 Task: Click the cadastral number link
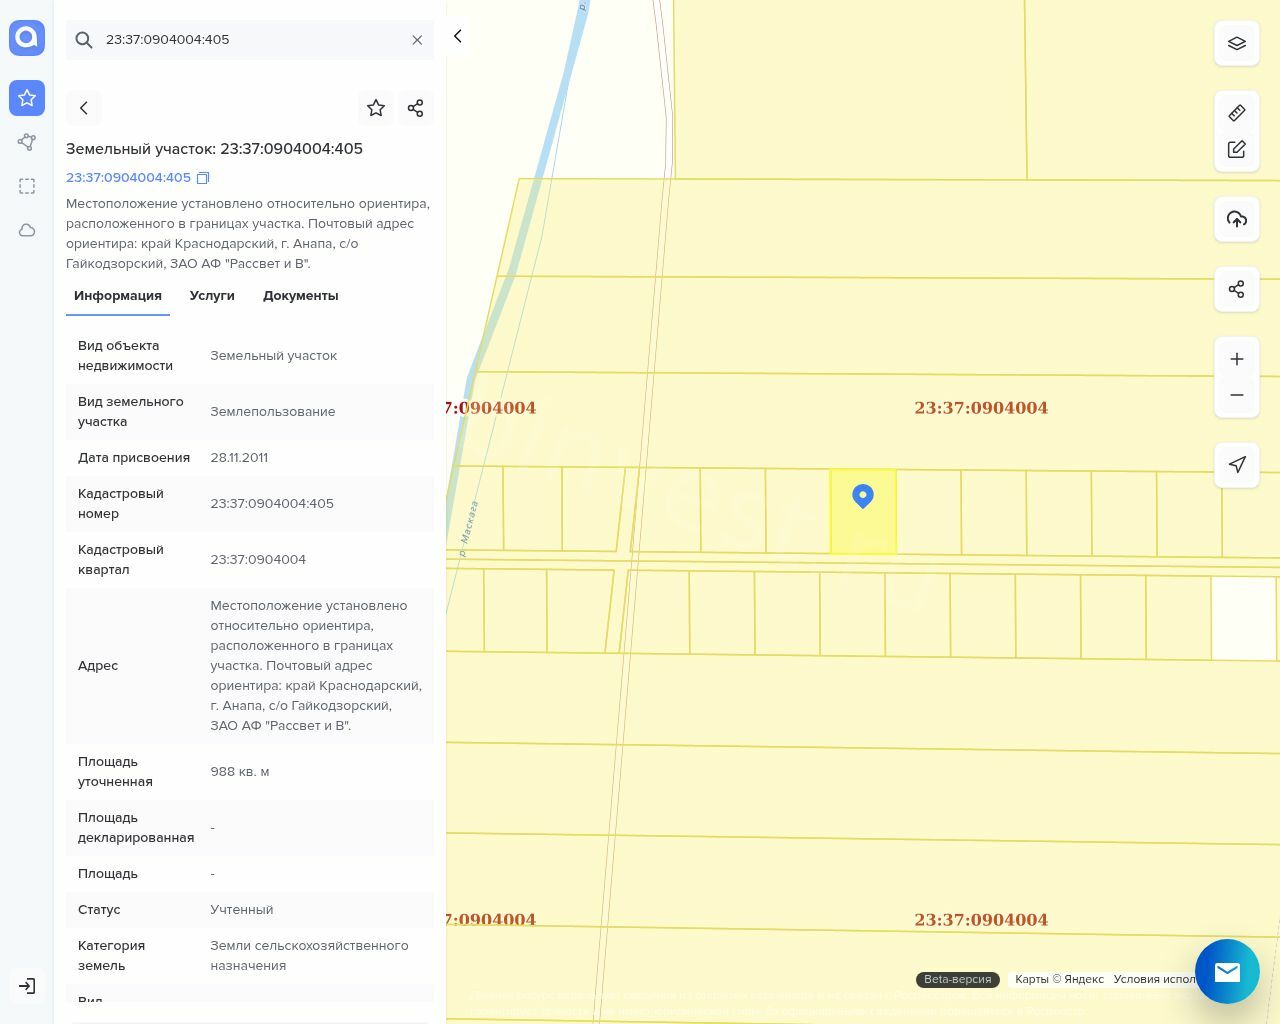tap(128, 178)
